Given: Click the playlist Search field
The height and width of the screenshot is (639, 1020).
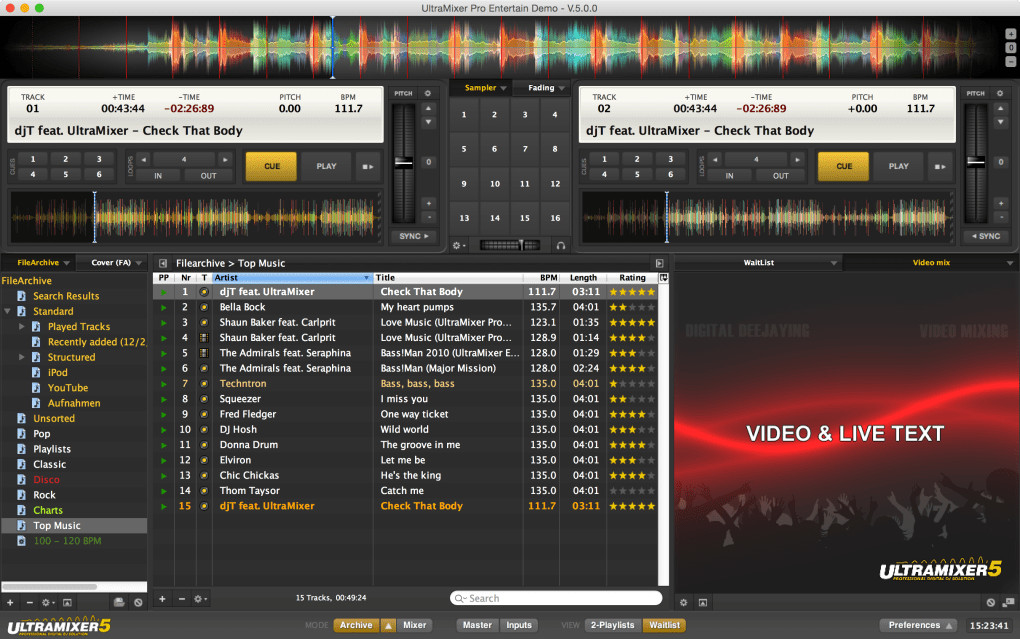Looking at the screenshot, I should [x=556, y=598].
